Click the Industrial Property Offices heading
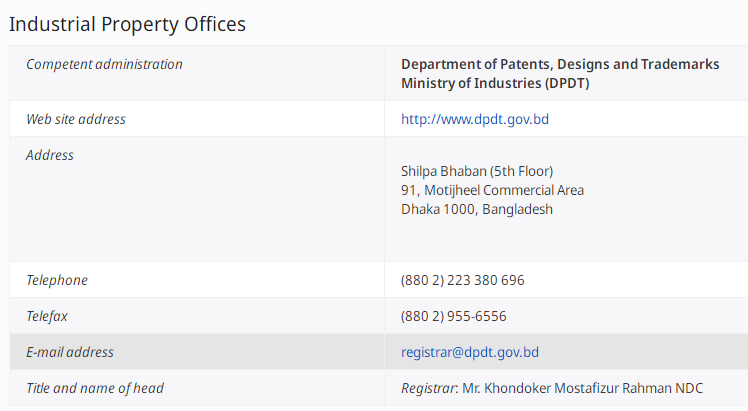Viewport: 748px width, 411px height. [x=127, y=24]
